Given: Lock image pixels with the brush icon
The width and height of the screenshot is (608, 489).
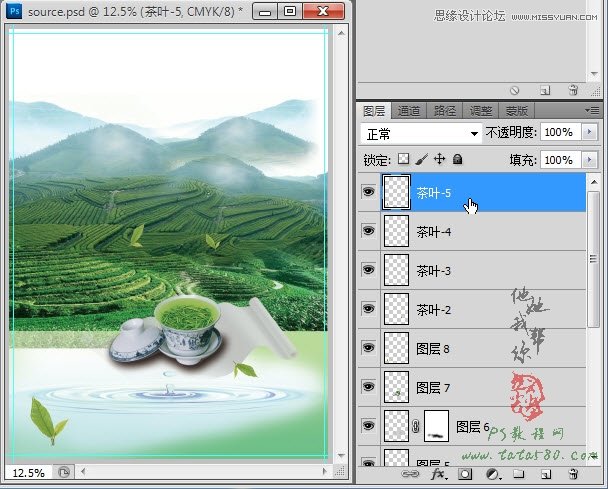Looking at the screenshot, I should pos(421,159).
